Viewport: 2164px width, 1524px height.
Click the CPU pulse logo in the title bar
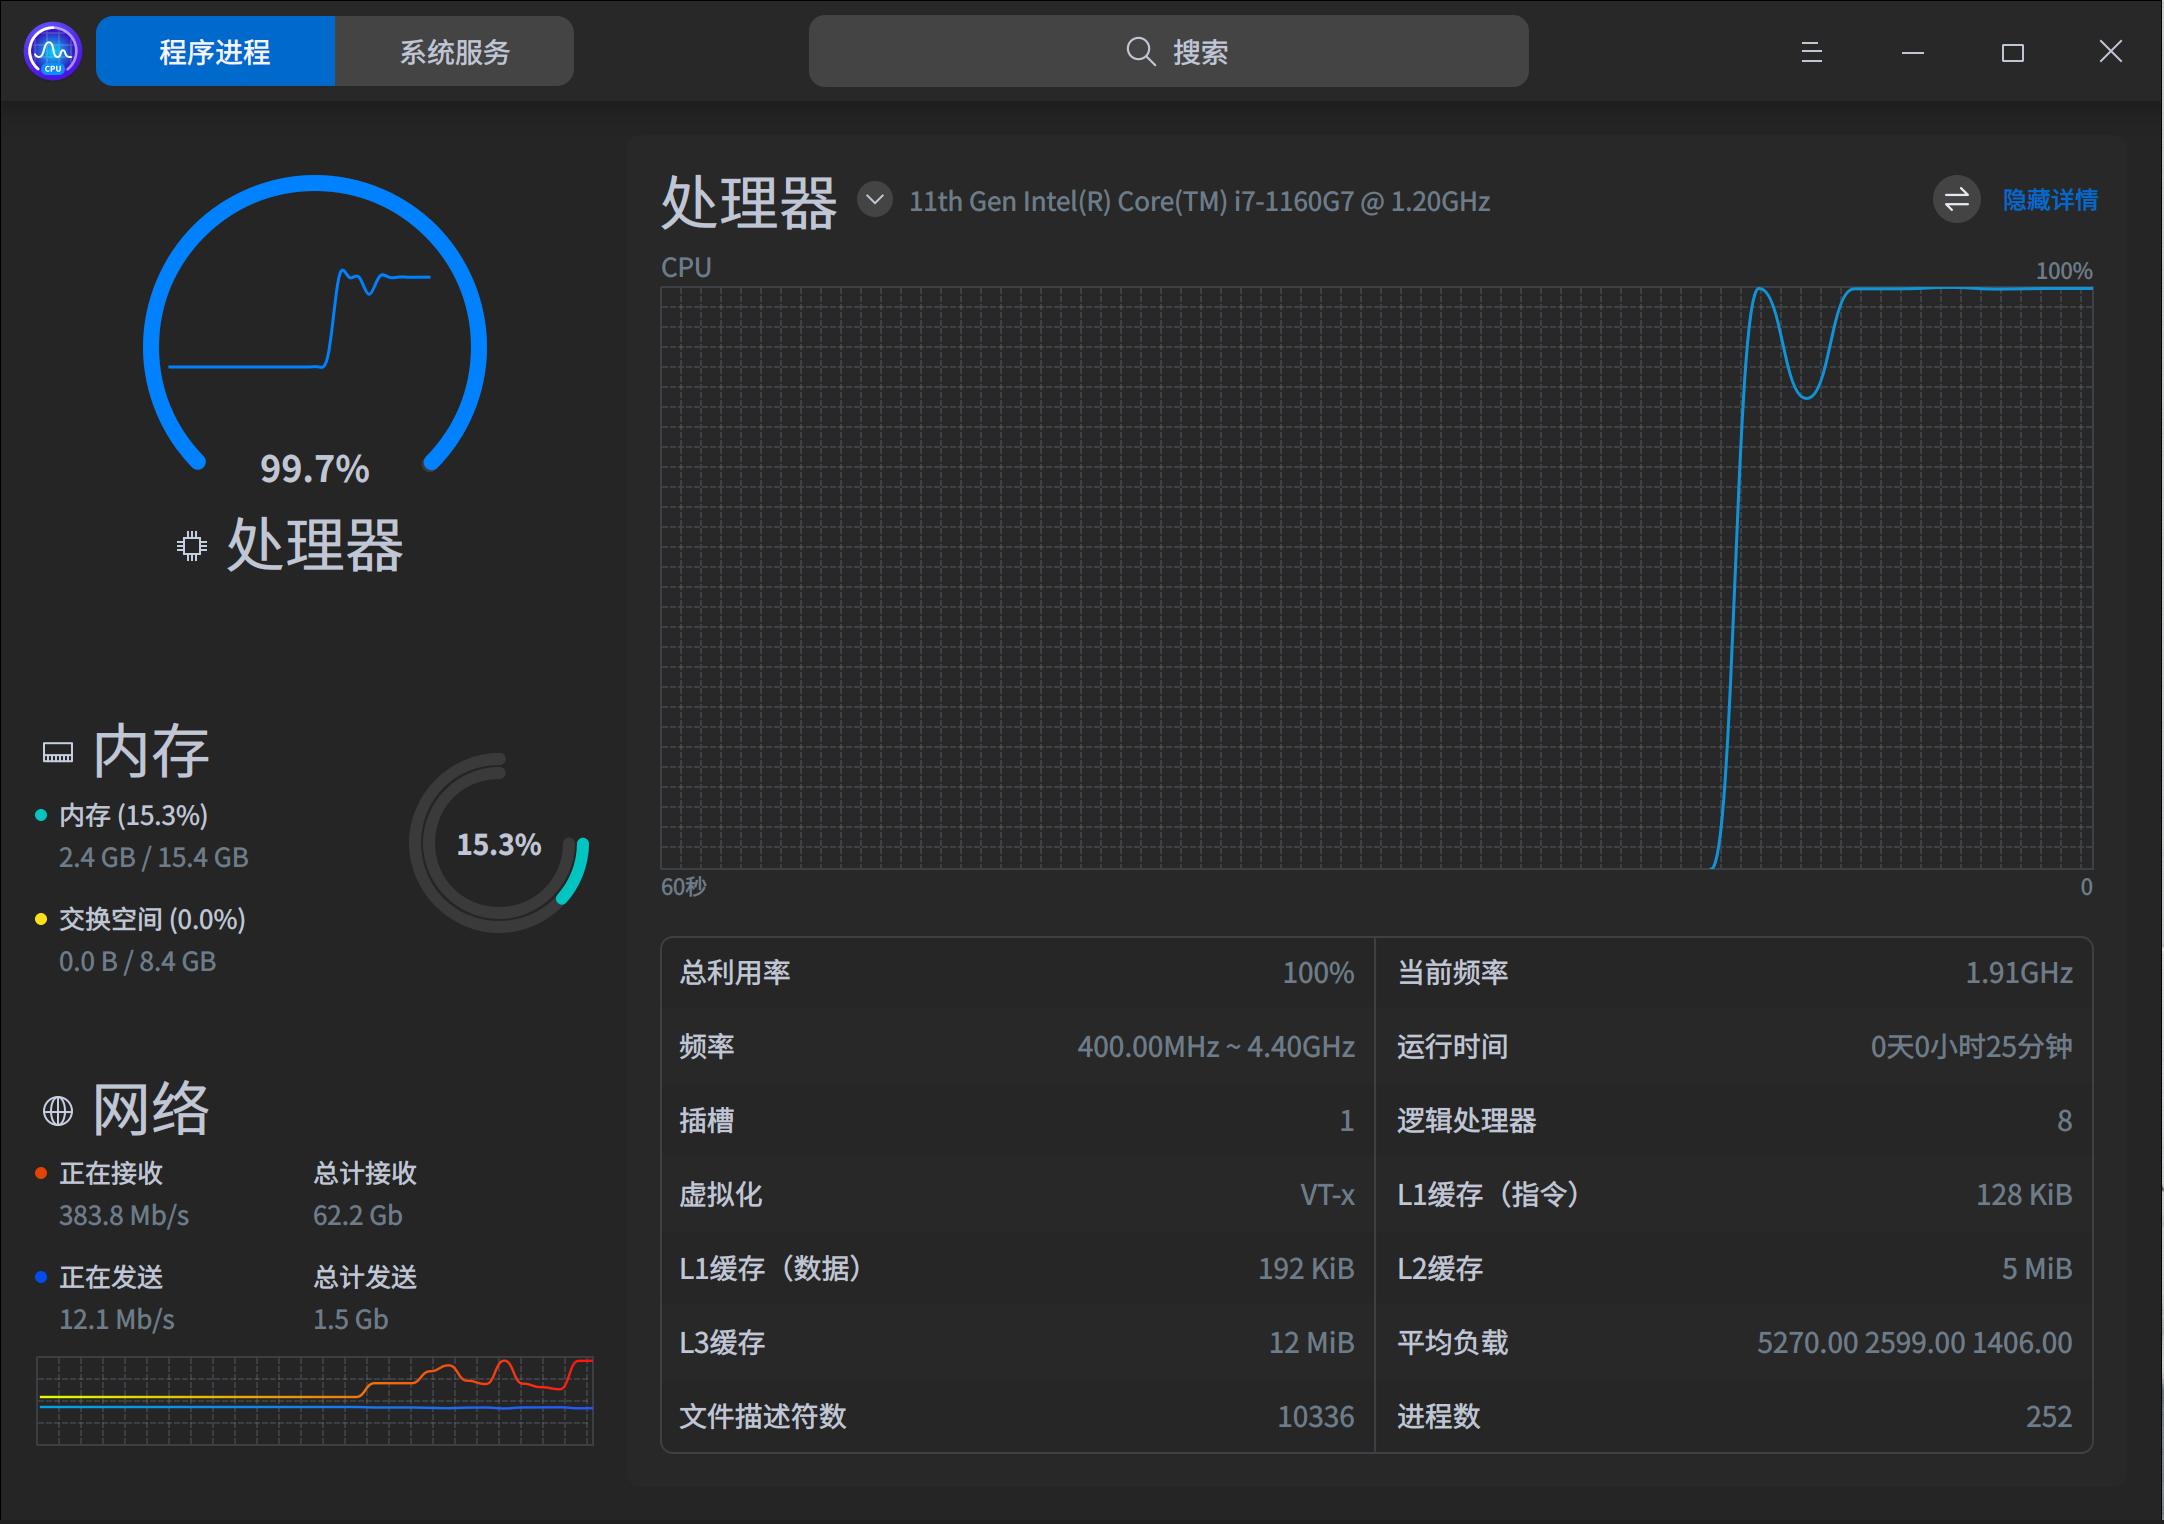(x=50, y=50)
